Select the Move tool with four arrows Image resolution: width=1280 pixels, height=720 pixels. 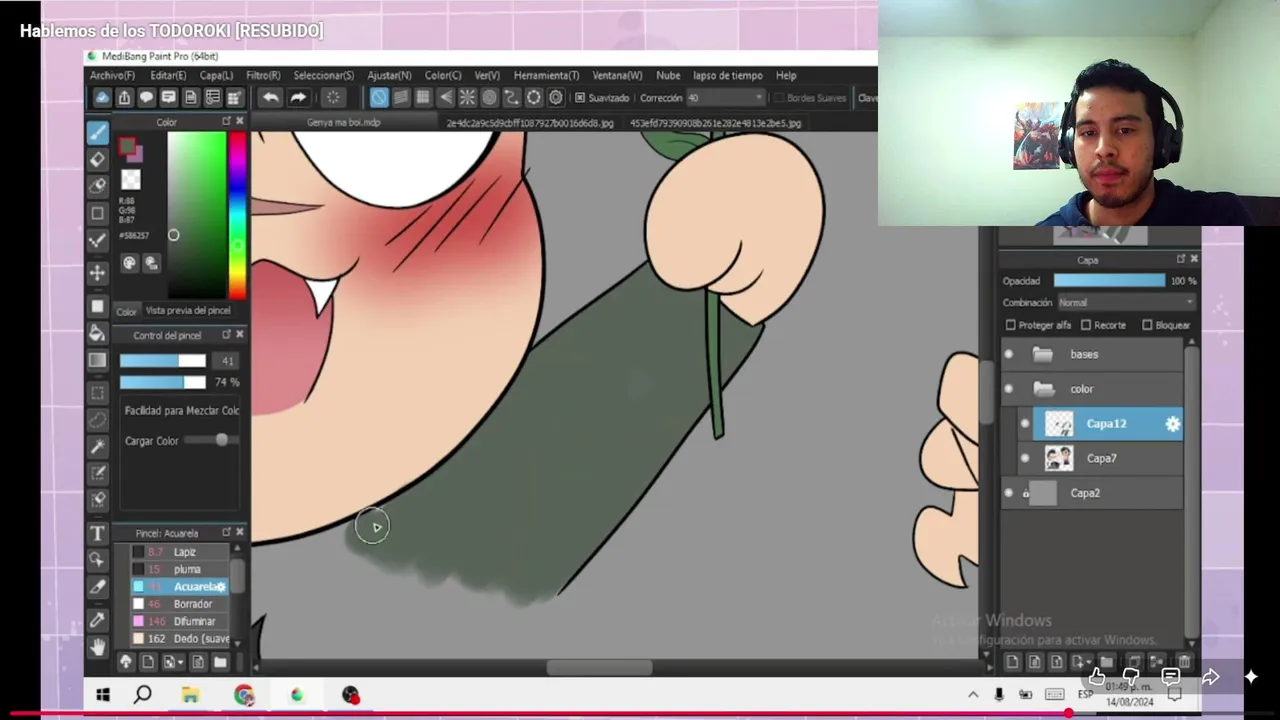[x=97, y=272]
